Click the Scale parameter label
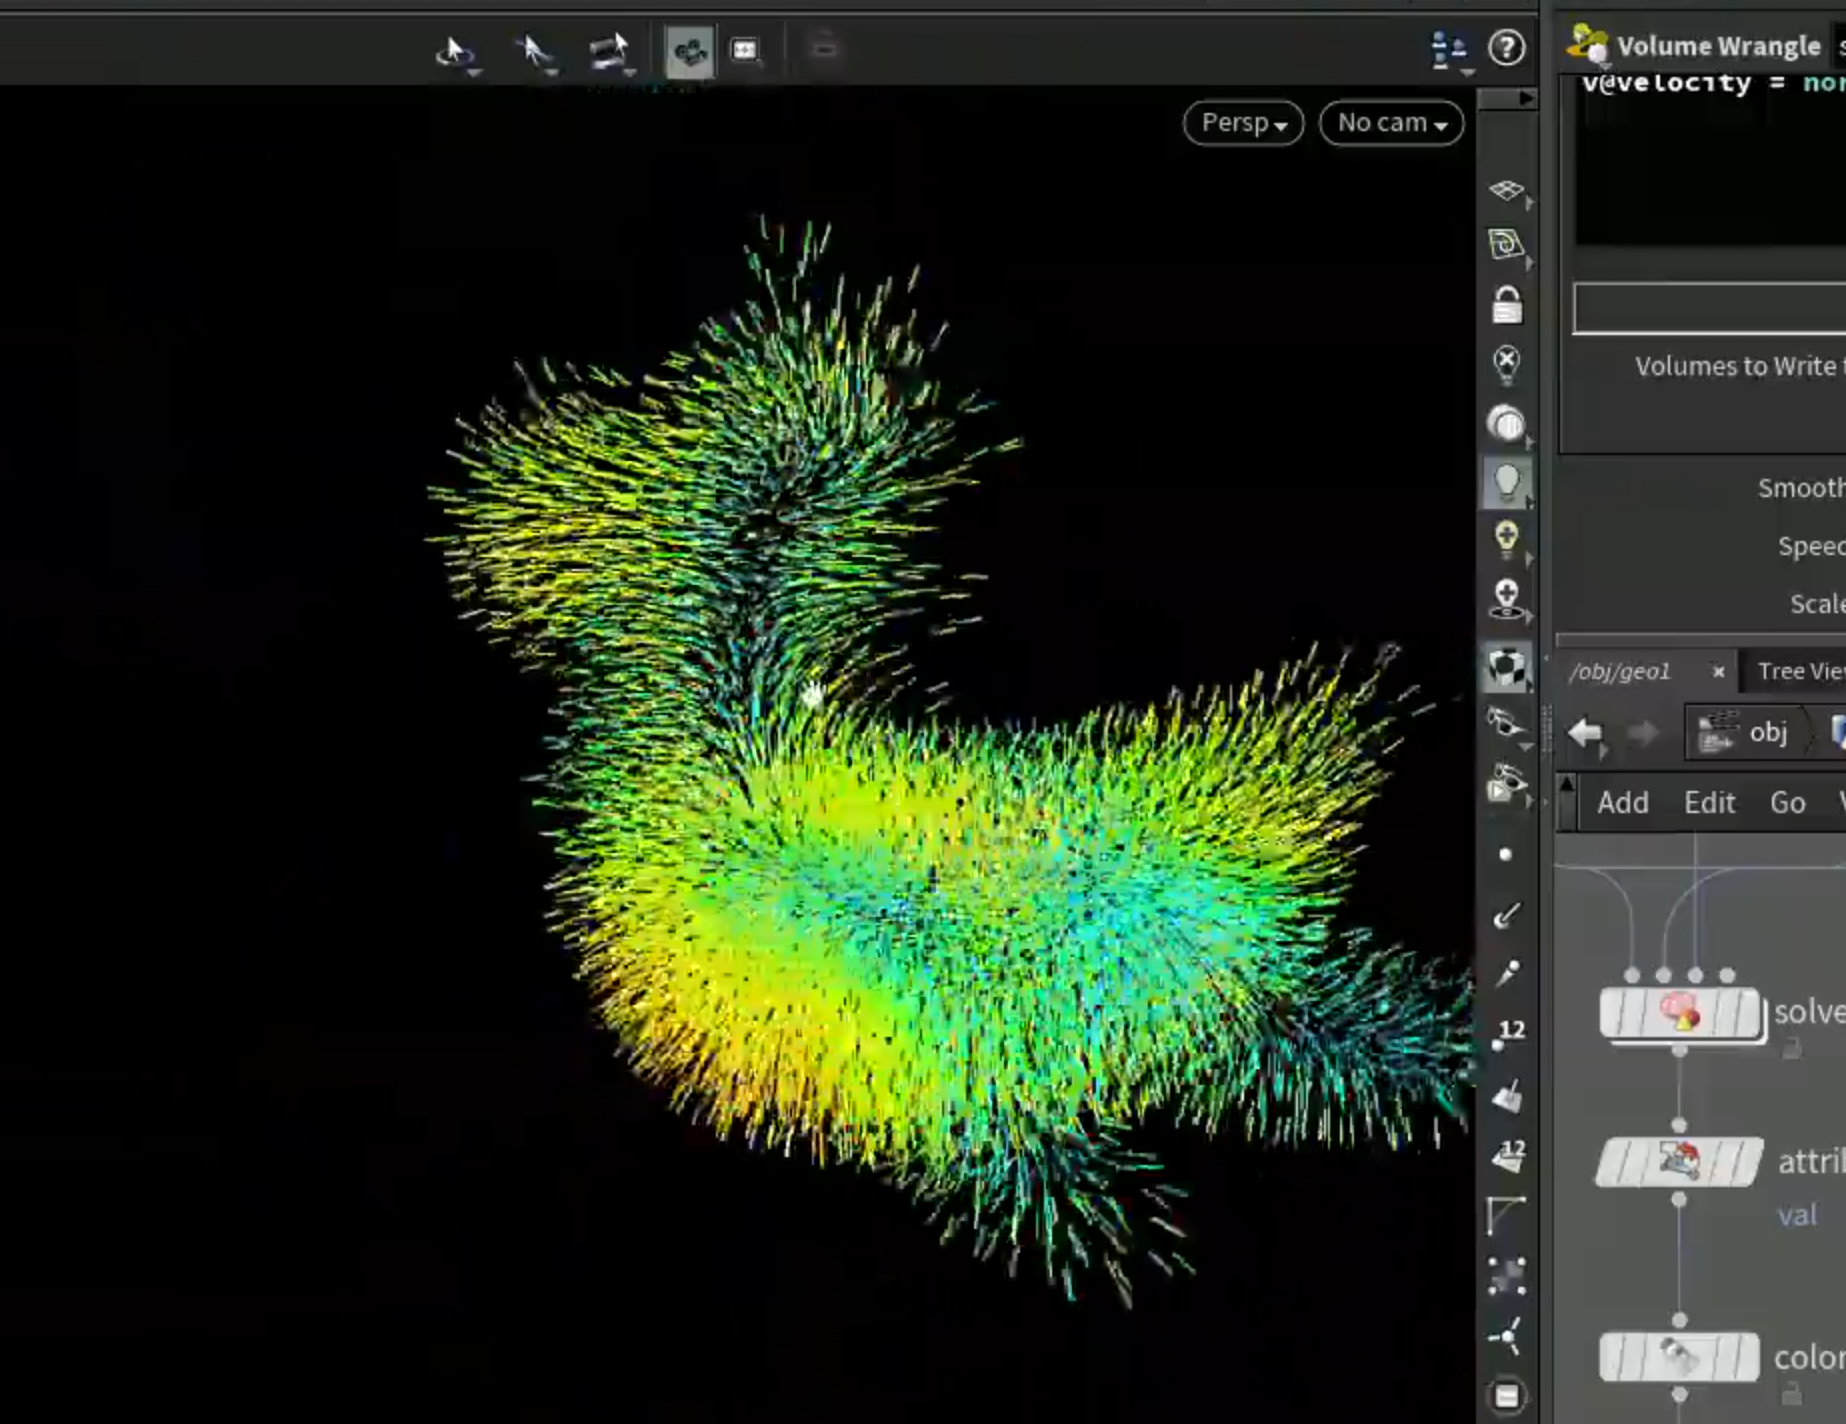 [x=1817, y=604]
